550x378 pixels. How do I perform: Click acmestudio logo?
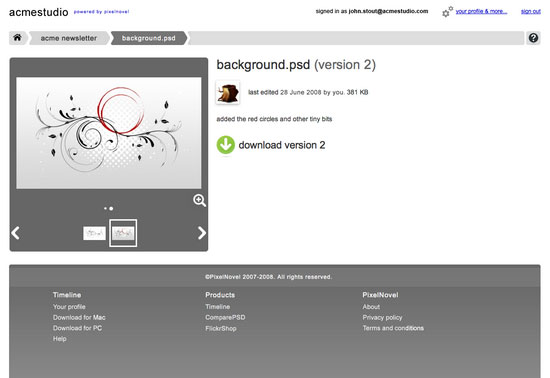point(39,12)
